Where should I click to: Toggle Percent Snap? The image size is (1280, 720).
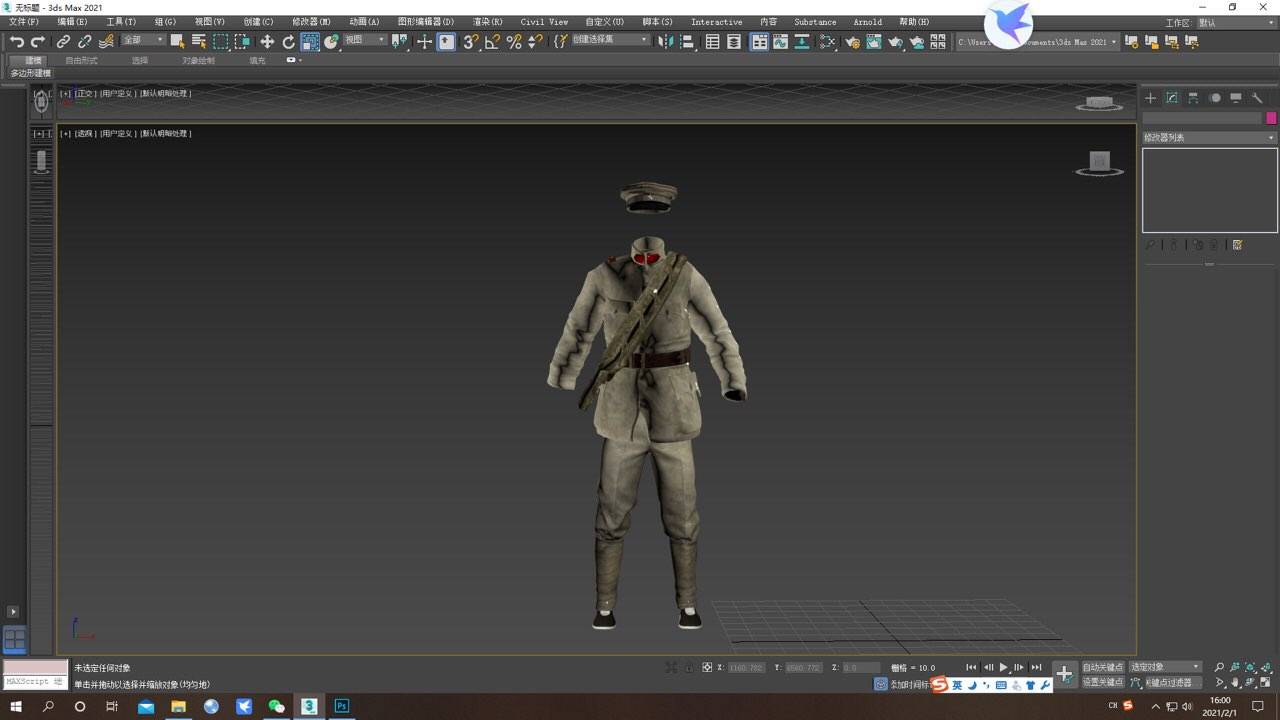[514, 42]
